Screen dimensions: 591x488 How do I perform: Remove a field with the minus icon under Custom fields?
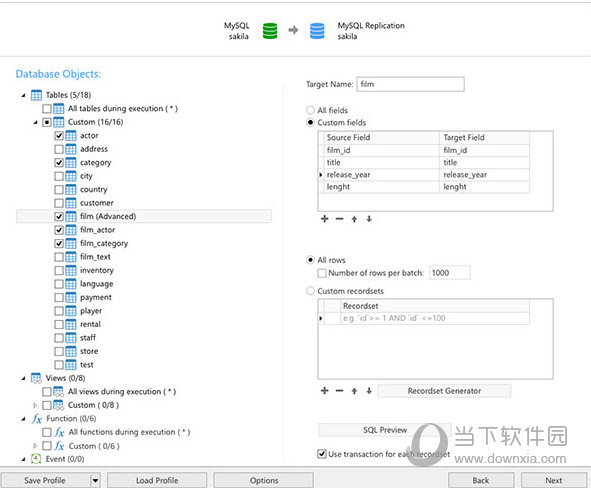(x=339, y=219)
